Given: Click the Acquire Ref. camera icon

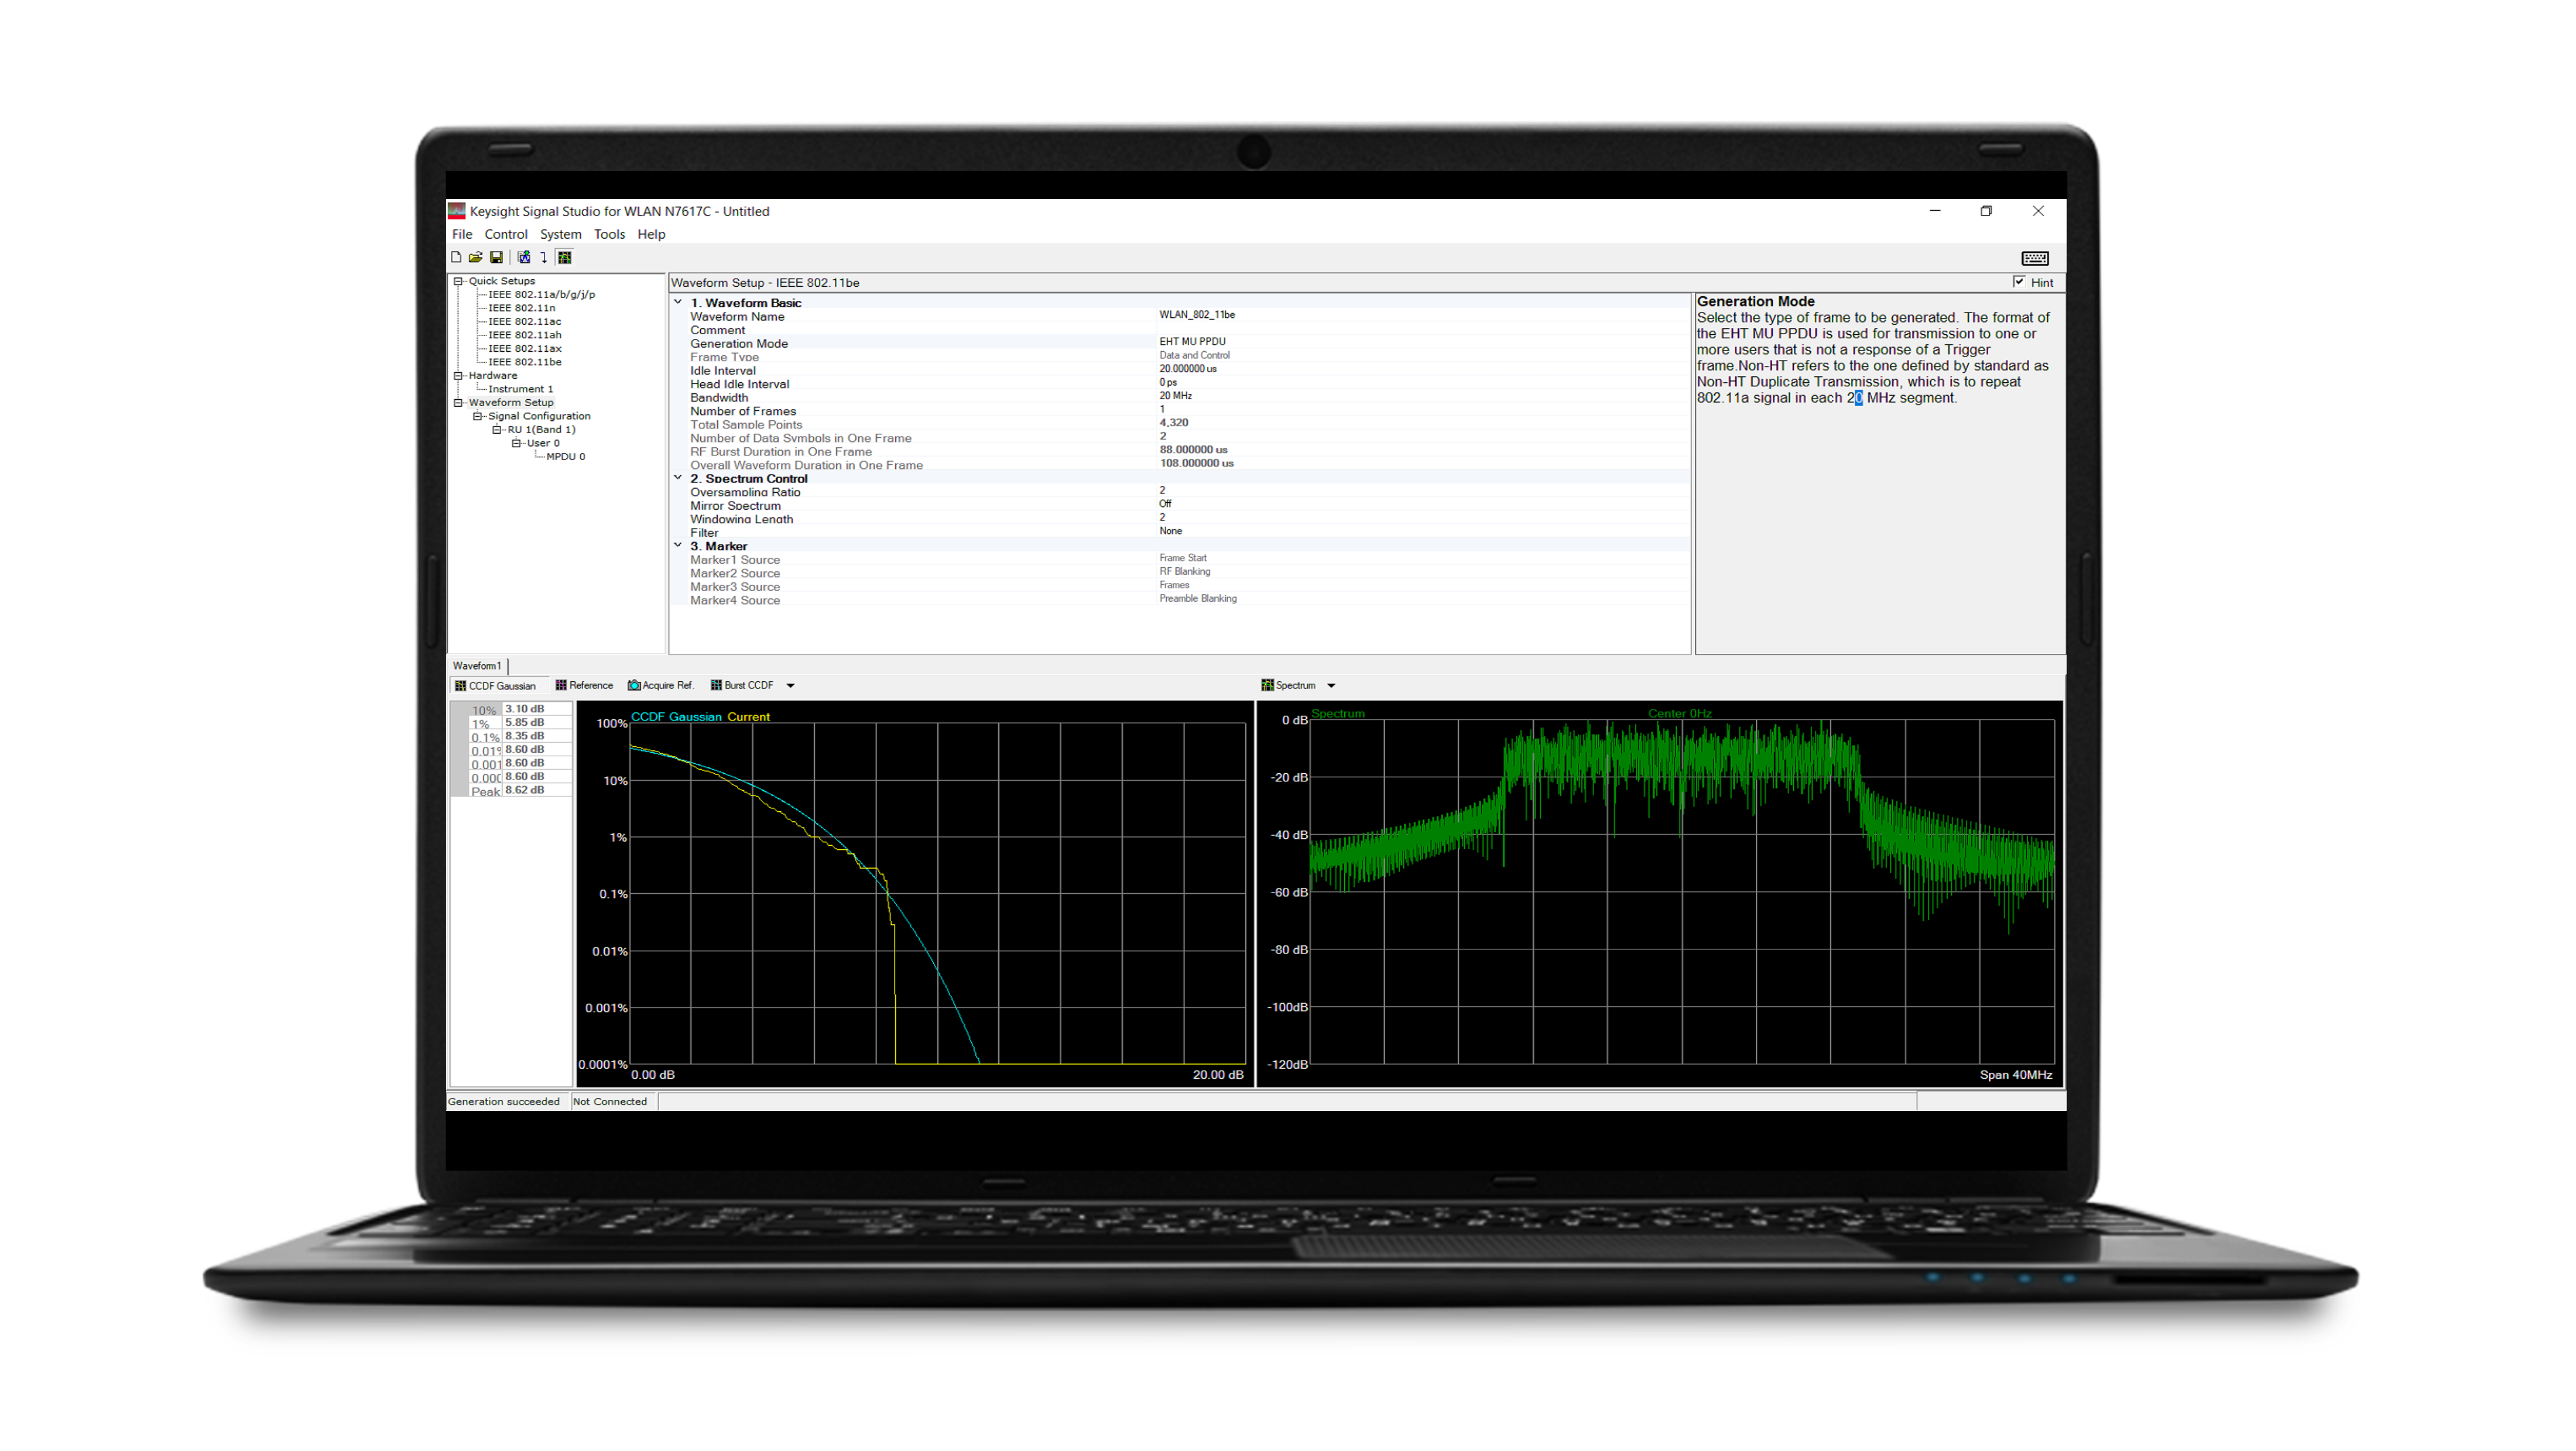Looking at the screenshot, I should 634,686.
